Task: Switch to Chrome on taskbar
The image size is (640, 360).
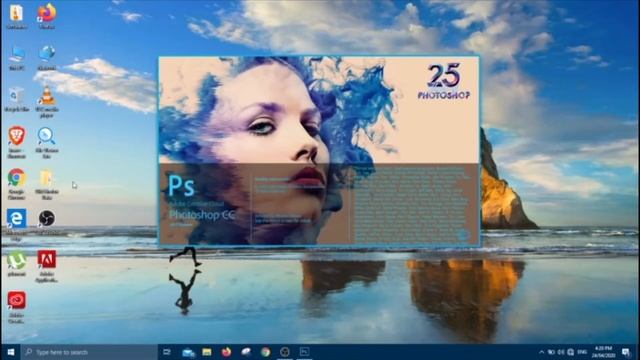Action: 265,352
